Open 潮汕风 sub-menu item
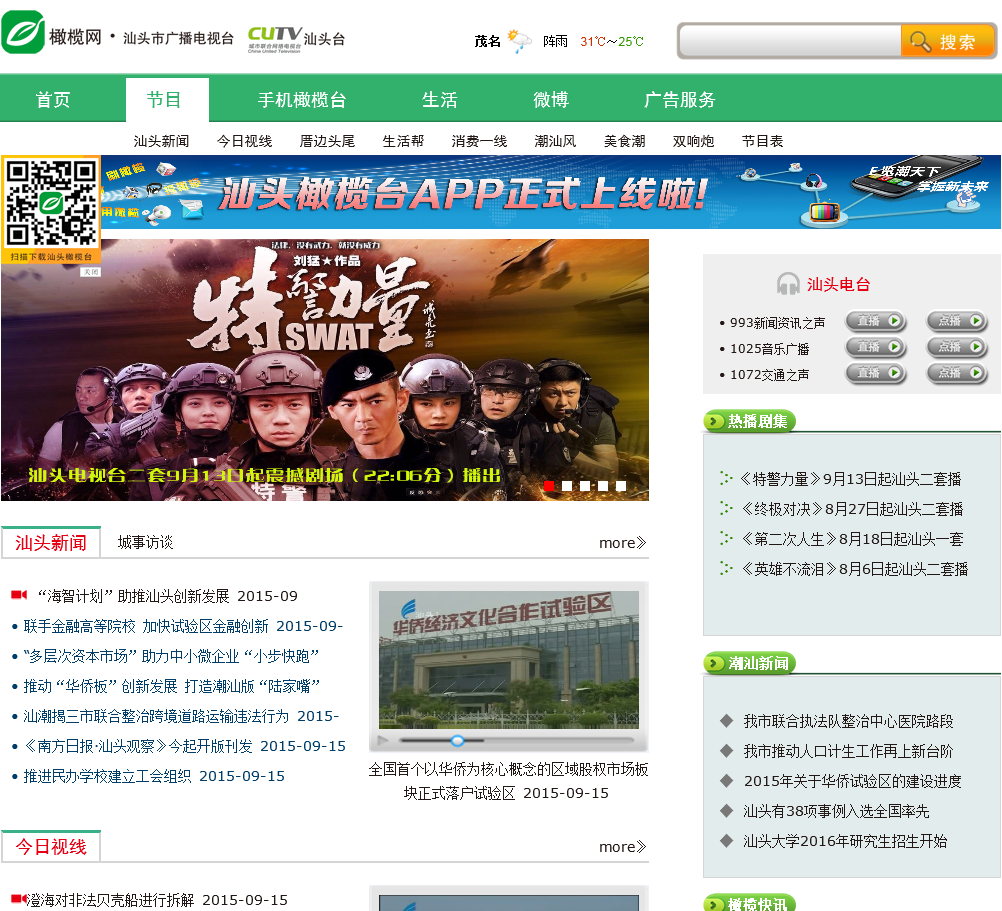Image resolution: width=1002 pixels, height=911 pixels. [555, 141]
